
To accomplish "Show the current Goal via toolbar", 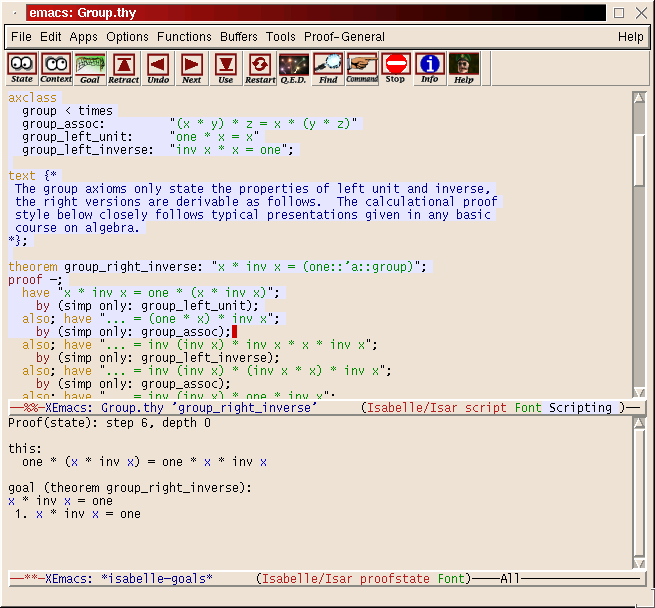I will [90, 68].
